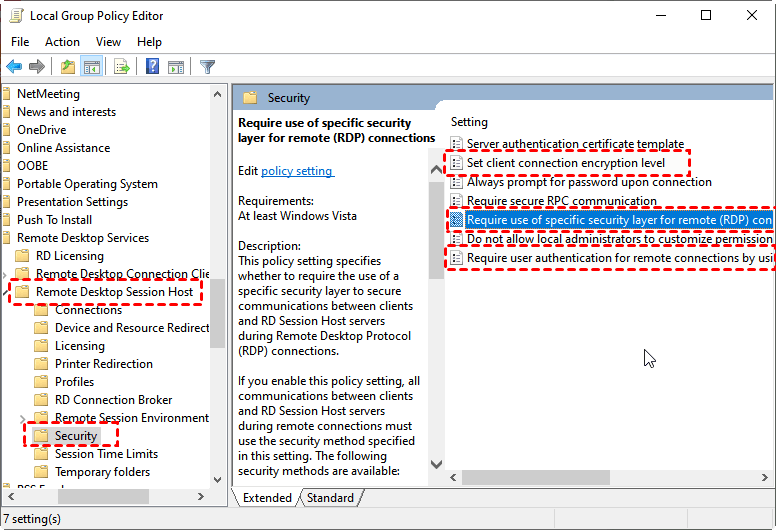Select the Device and Resource Redirection folder

pyautogui.click(x=132, y=328)
